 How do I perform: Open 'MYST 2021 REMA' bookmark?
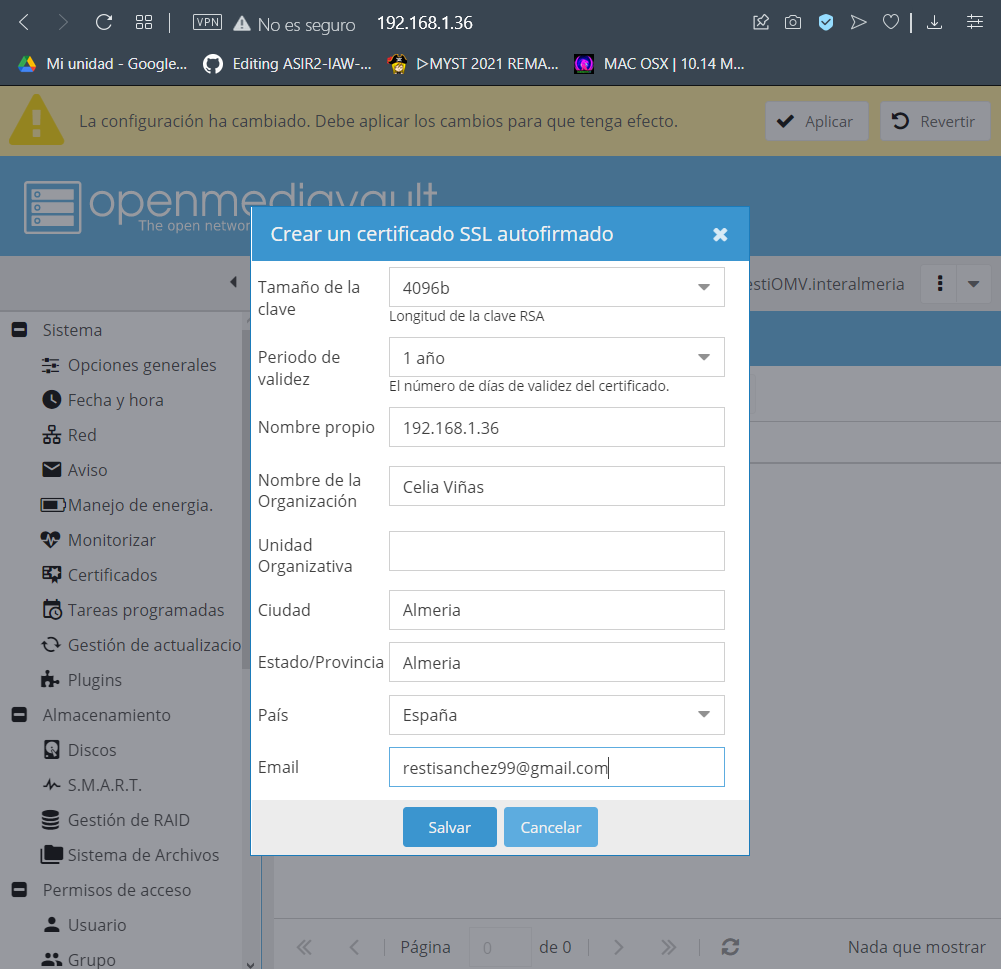click(473, 64)
